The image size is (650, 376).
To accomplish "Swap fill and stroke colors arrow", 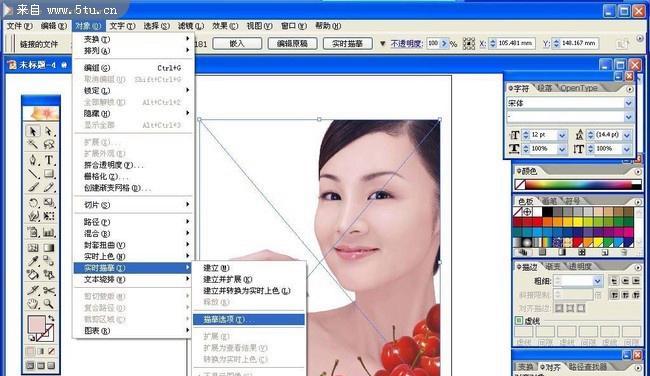I will [x=51, y=318].
